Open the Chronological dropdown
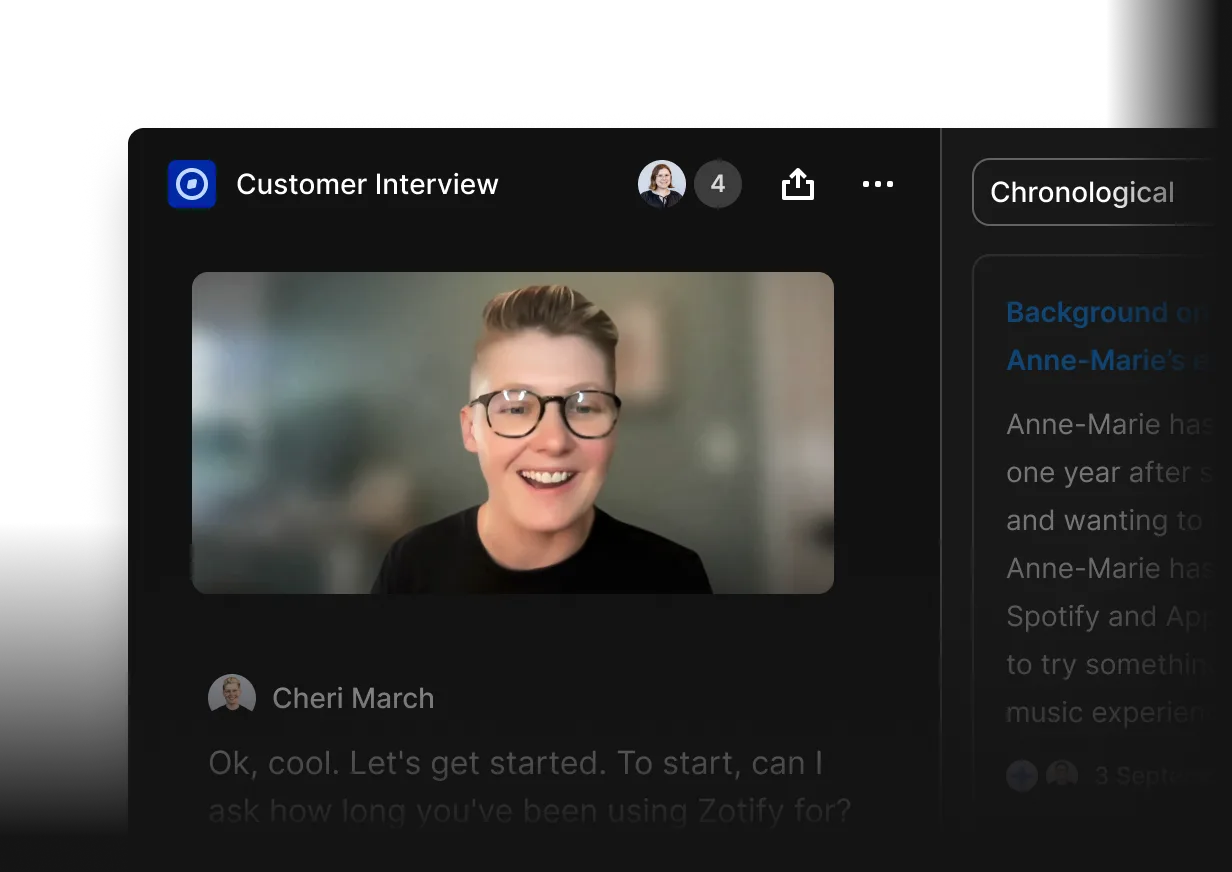This screenshot has height=872, width=1232. click(1102, 192)
